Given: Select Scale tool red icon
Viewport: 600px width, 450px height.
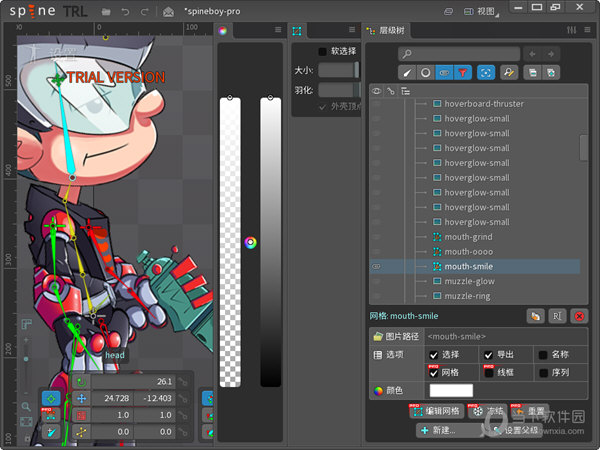Looking at the screenshot, I should click(81, 415).
